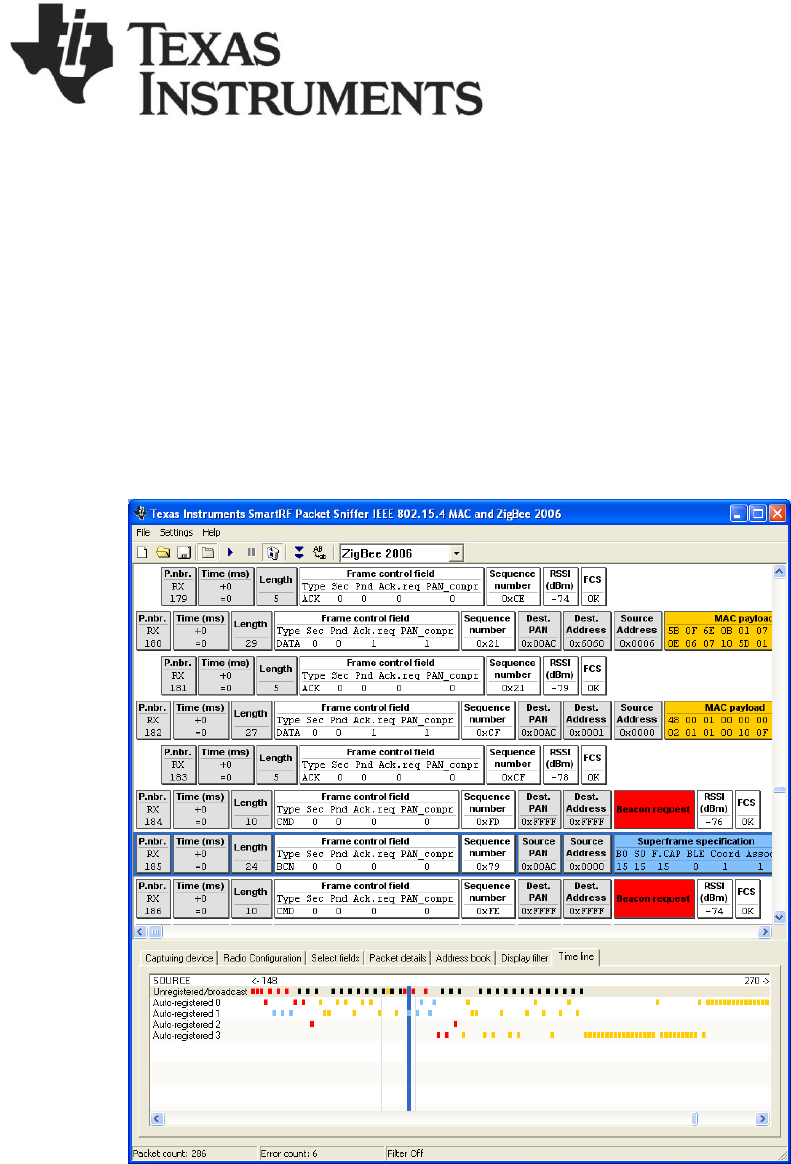Screen dimensions: 791x1164
Task: Select highlighted packet number 185 cell
Action: point(153,854)
